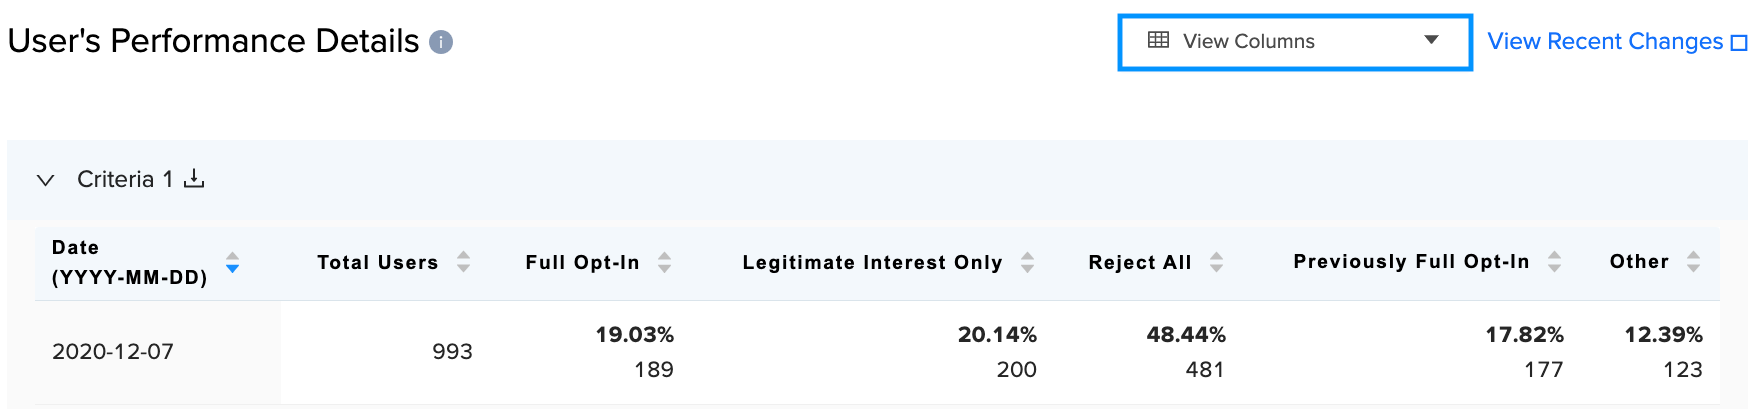Sort by Total Users sort arrows
The height and width of the screenshot is (409, 1753).
coord(463,262)
